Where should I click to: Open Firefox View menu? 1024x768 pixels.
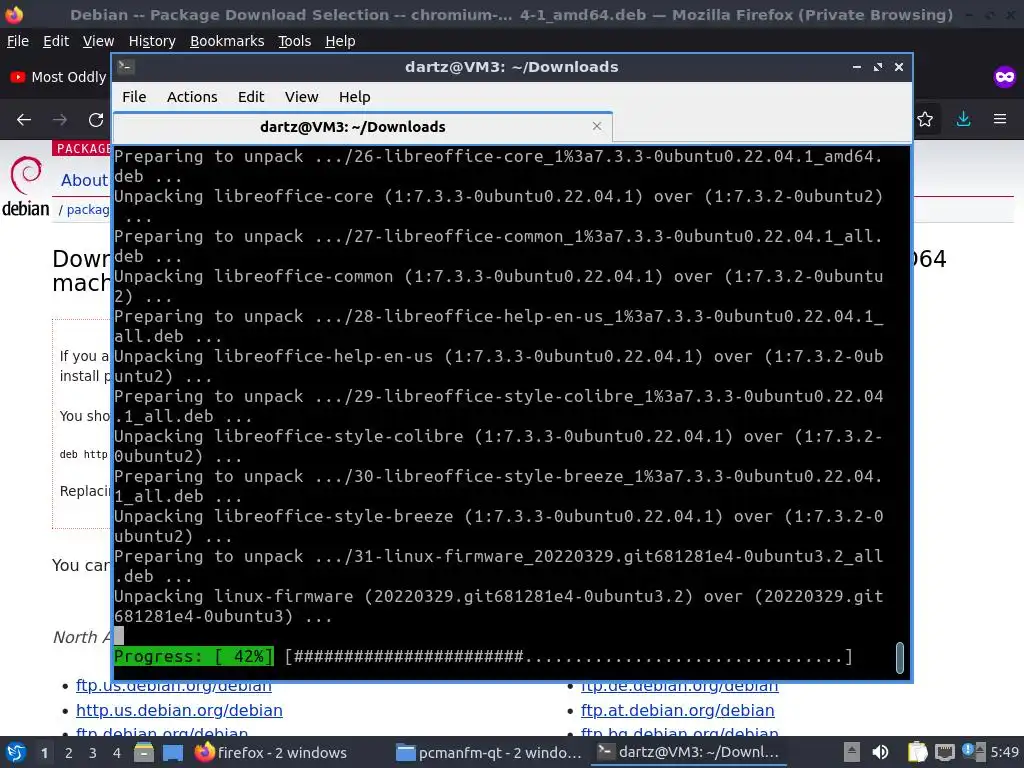click(98, 41)
